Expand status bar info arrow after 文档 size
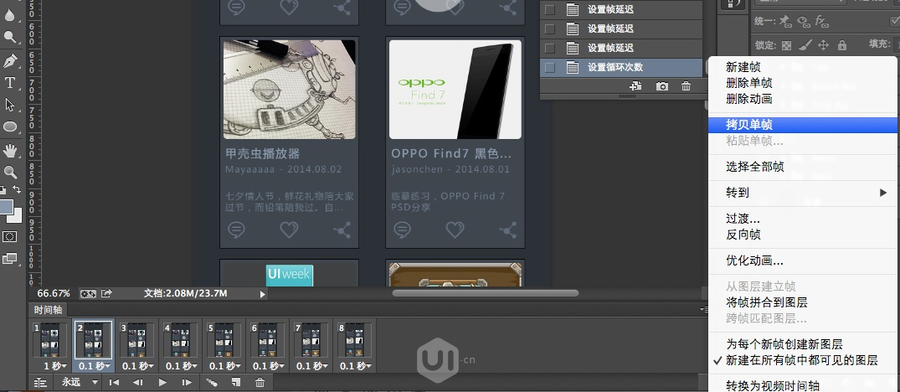 263,294
